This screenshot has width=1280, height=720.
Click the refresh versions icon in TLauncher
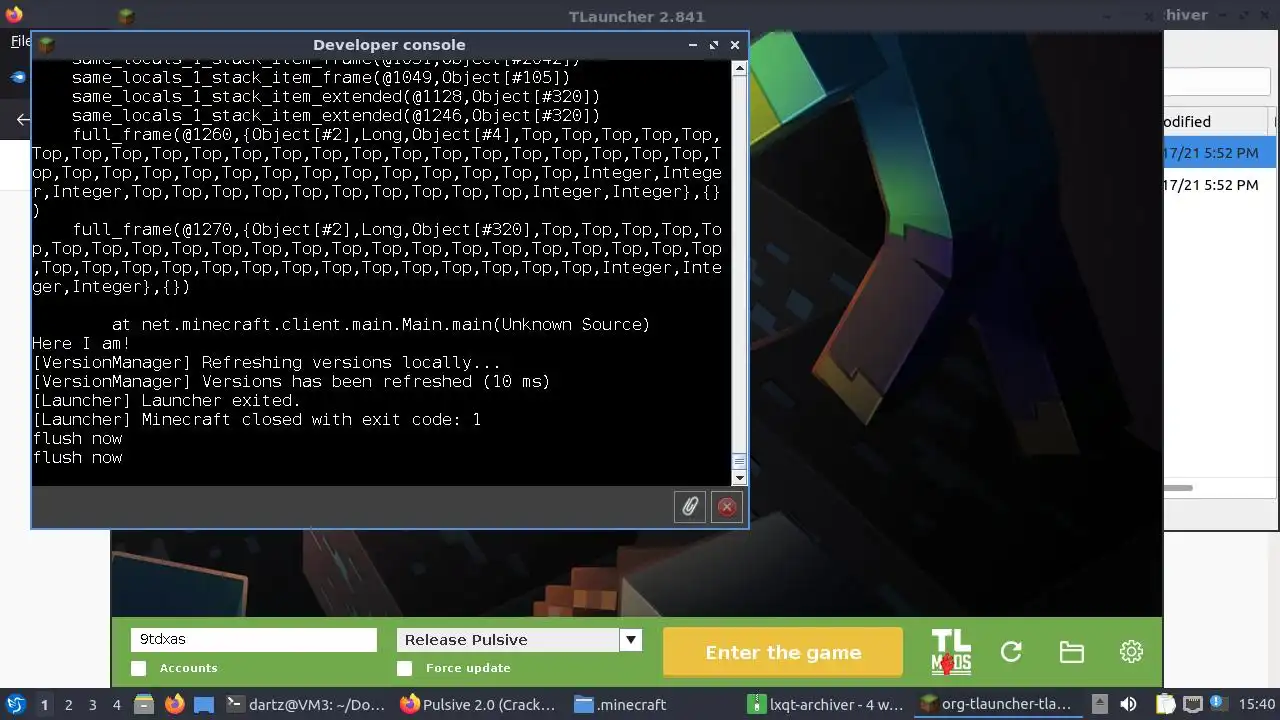[x=1011, y=652]
